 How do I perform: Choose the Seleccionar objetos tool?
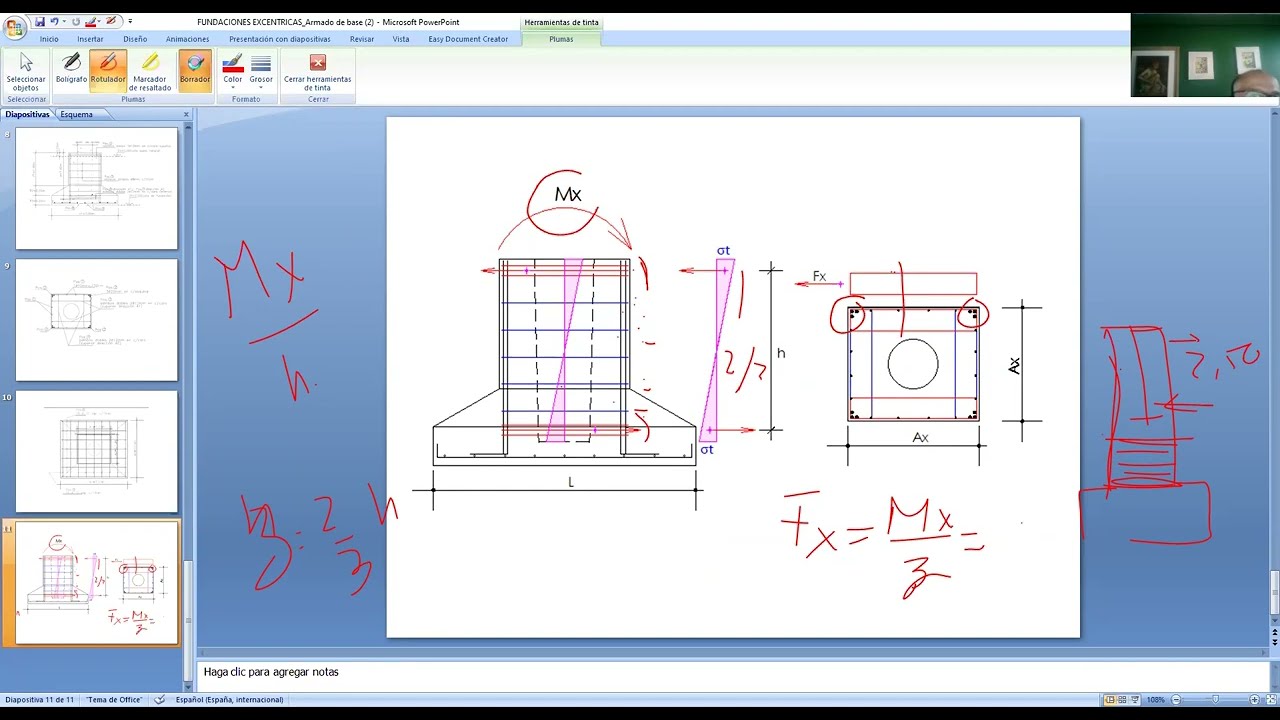point(26,72)
